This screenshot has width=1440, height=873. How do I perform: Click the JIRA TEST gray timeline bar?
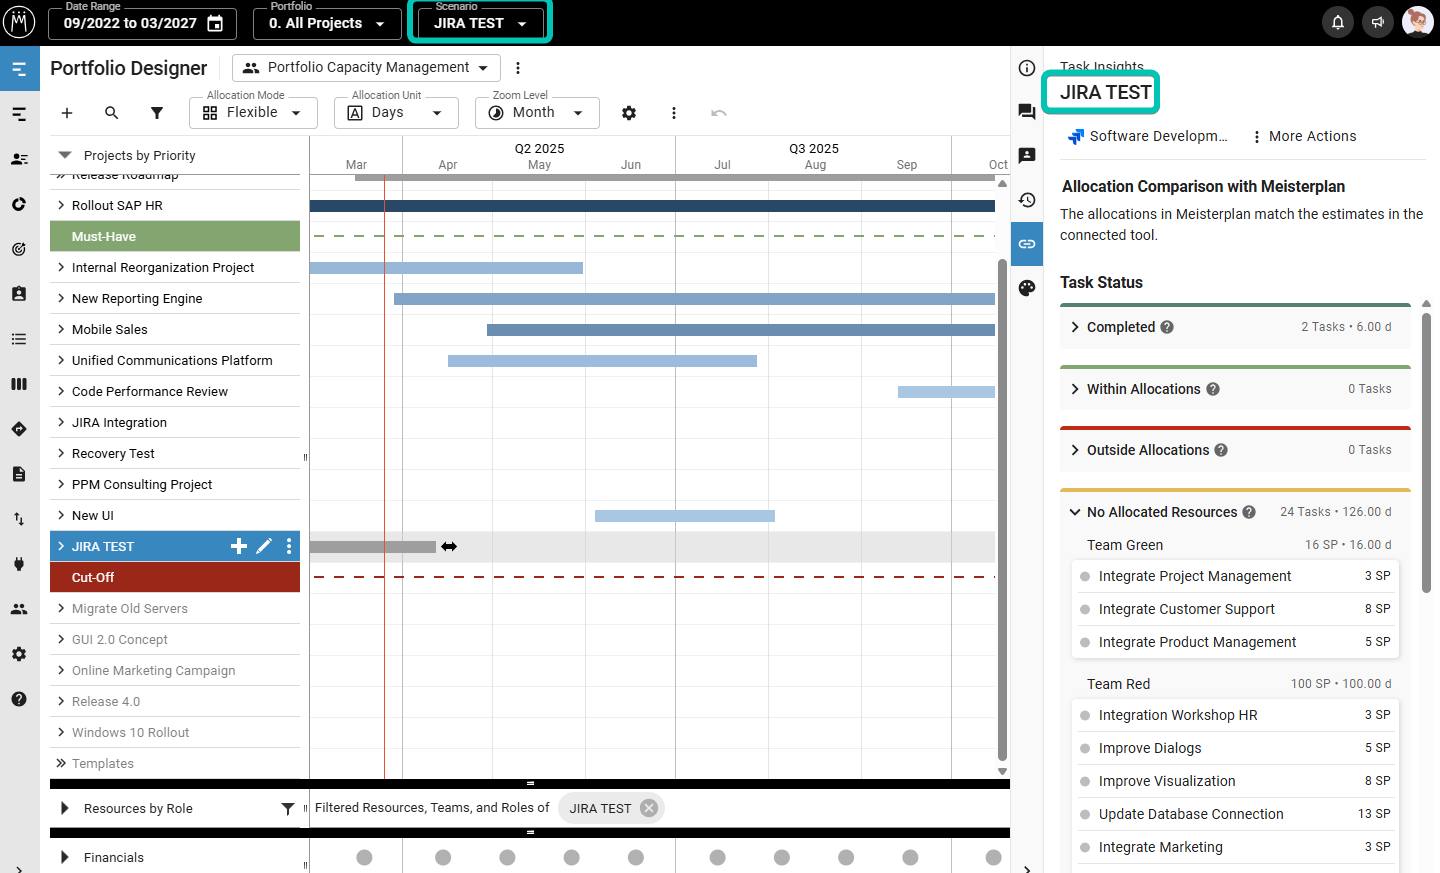point(373,547)
